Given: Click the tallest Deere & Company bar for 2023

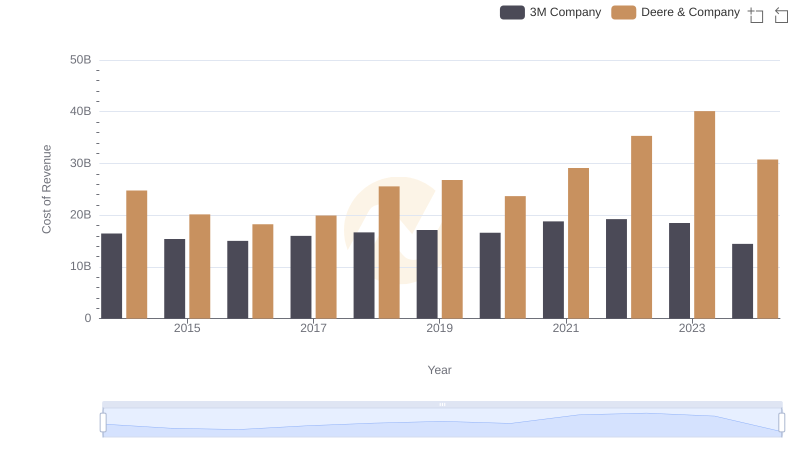Looking at the screenshot, I should (705, 215).
